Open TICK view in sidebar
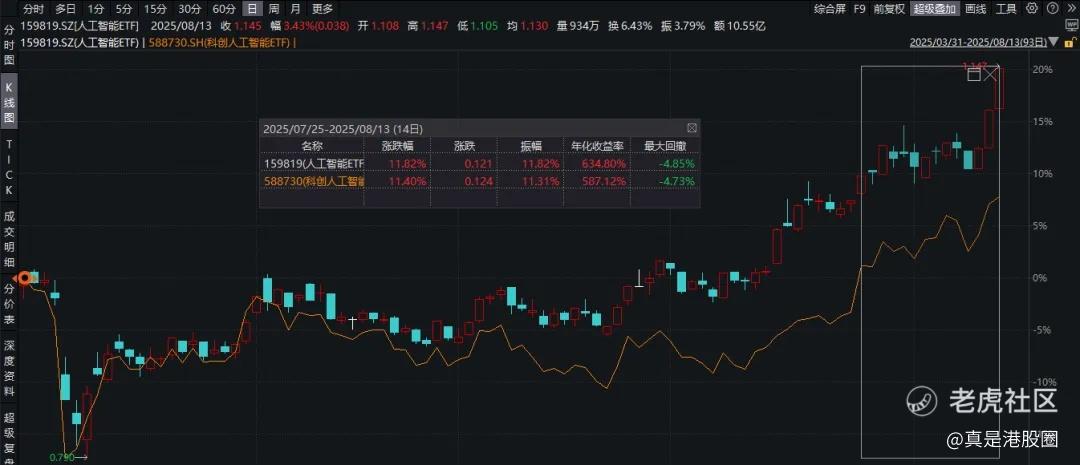 [x=9, y=166]
